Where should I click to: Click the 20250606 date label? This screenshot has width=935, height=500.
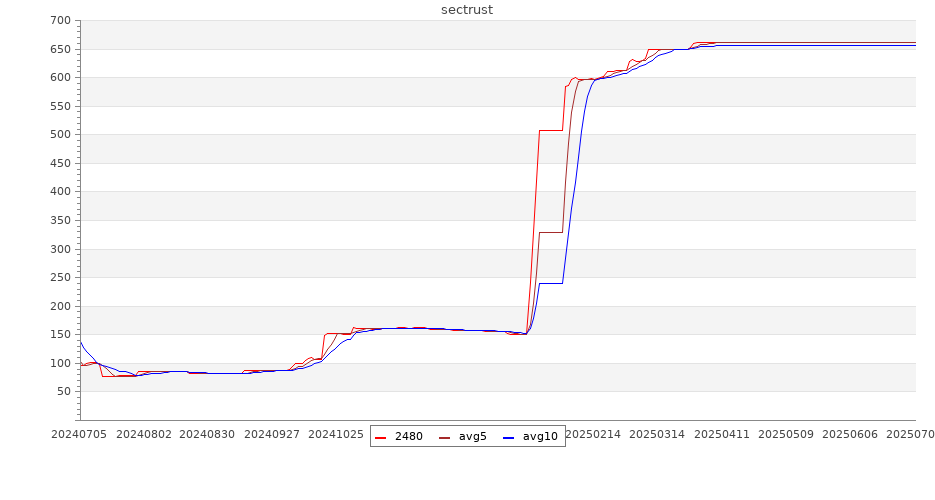(x=850, y=434)
